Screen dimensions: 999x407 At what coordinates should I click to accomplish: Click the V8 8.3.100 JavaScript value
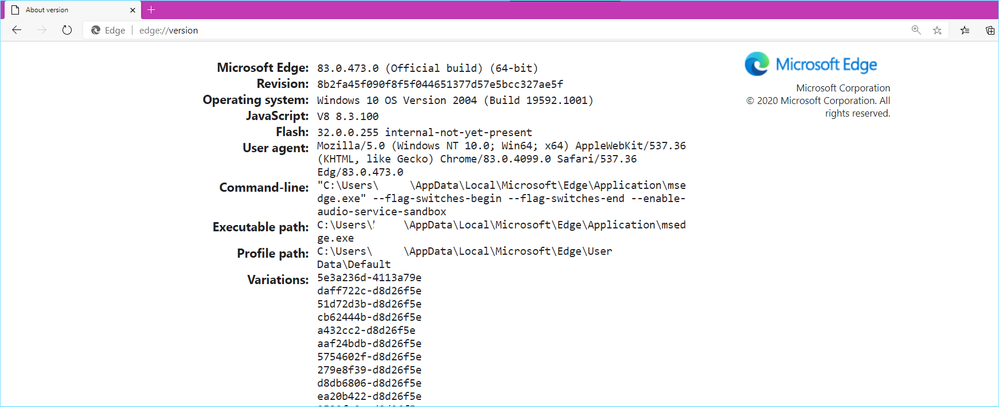[x=347, y=117]
